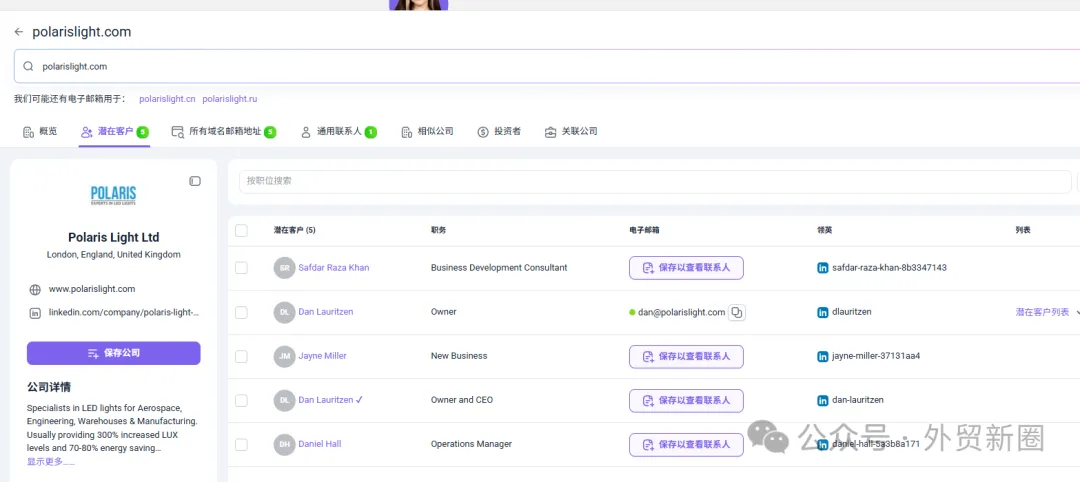The width and height of the screenshot is (1080, 482).
Task: Click 保存以查看联系人 for Jayne Miller
Action: (686, 357)
